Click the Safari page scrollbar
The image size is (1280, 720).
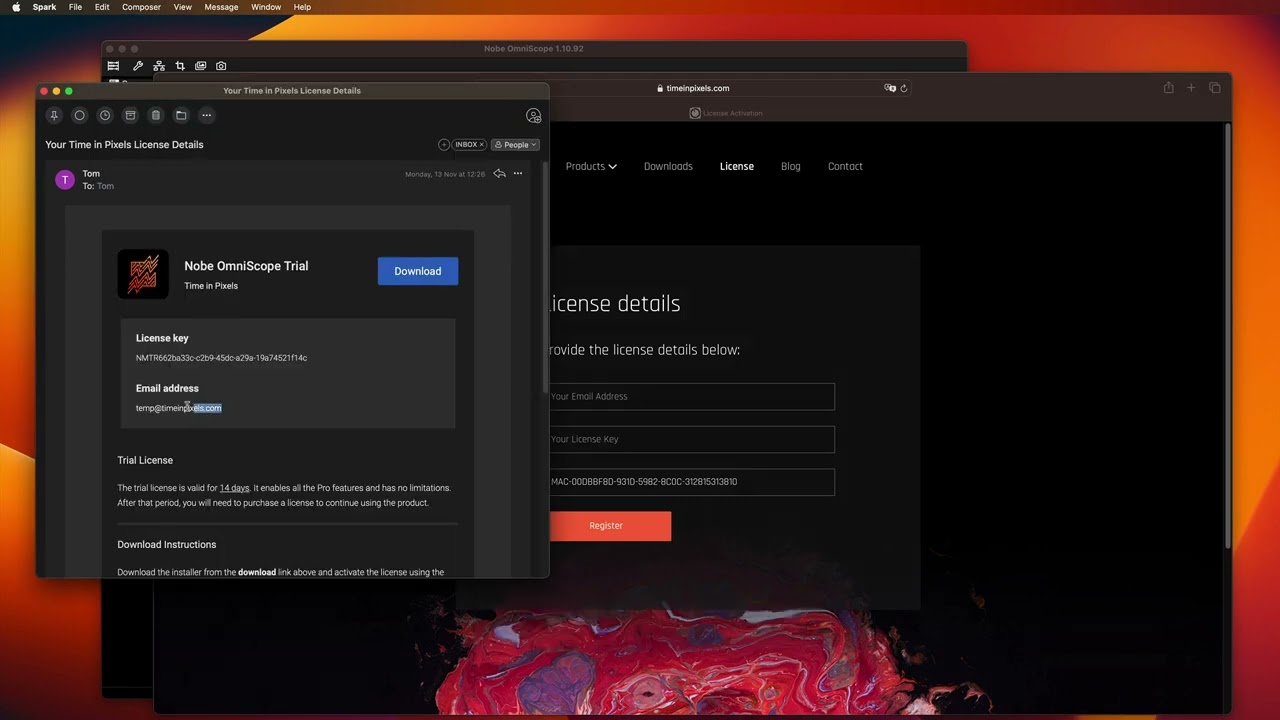point(1228,335)
